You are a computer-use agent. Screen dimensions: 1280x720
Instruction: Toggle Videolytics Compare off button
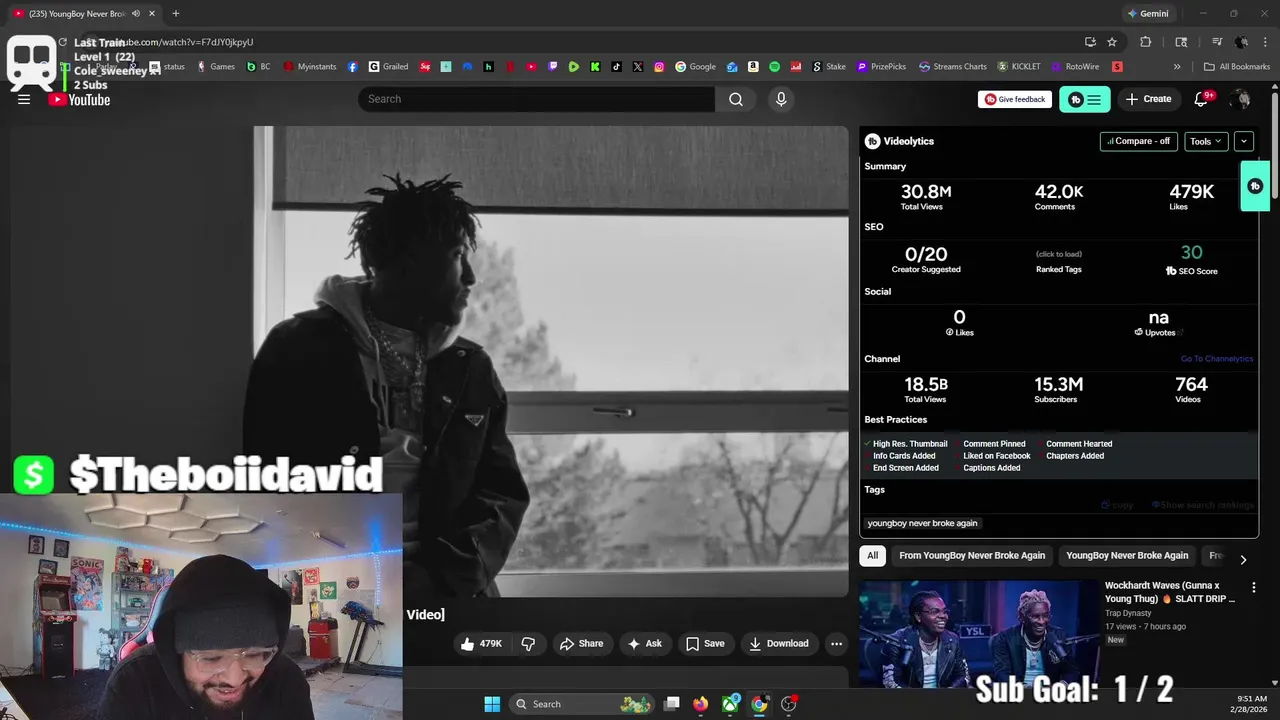pos(1138,141)
